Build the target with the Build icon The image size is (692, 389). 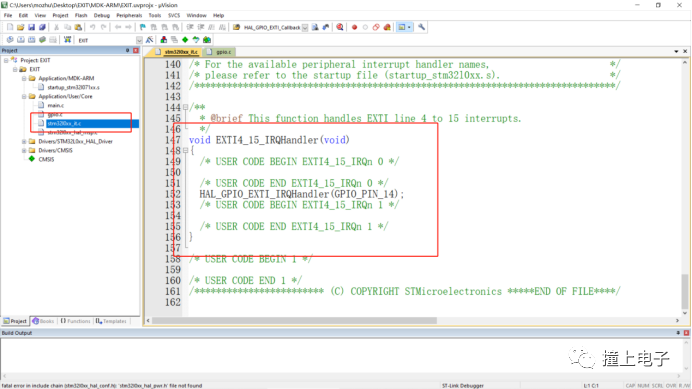20,40
